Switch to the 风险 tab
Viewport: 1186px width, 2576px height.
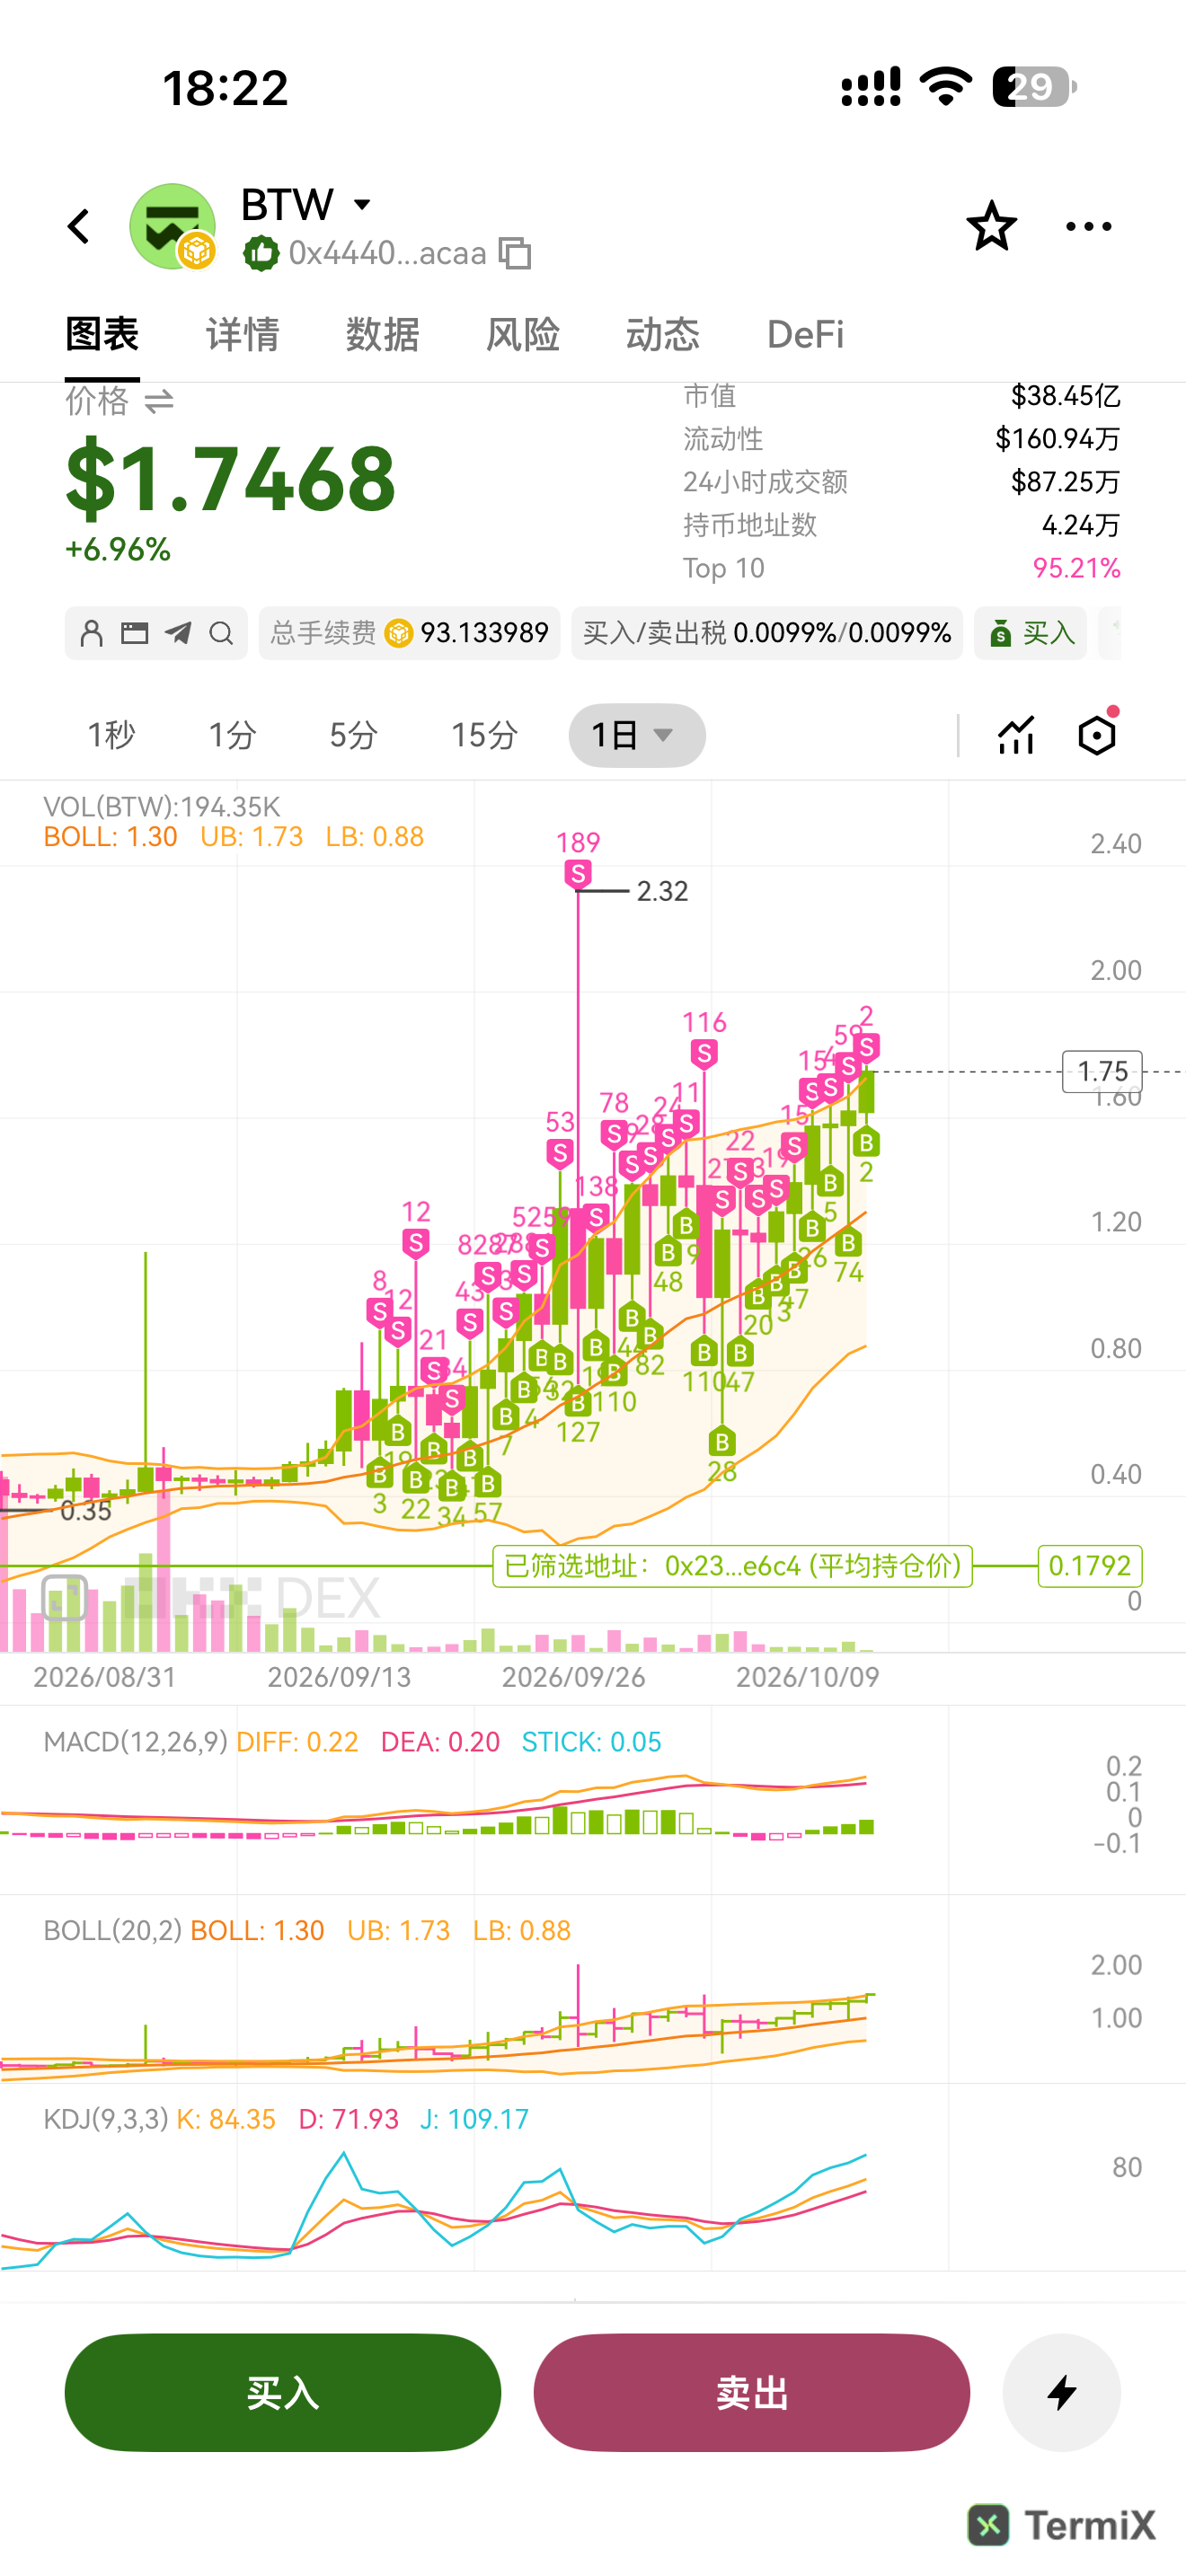[522, 334]
